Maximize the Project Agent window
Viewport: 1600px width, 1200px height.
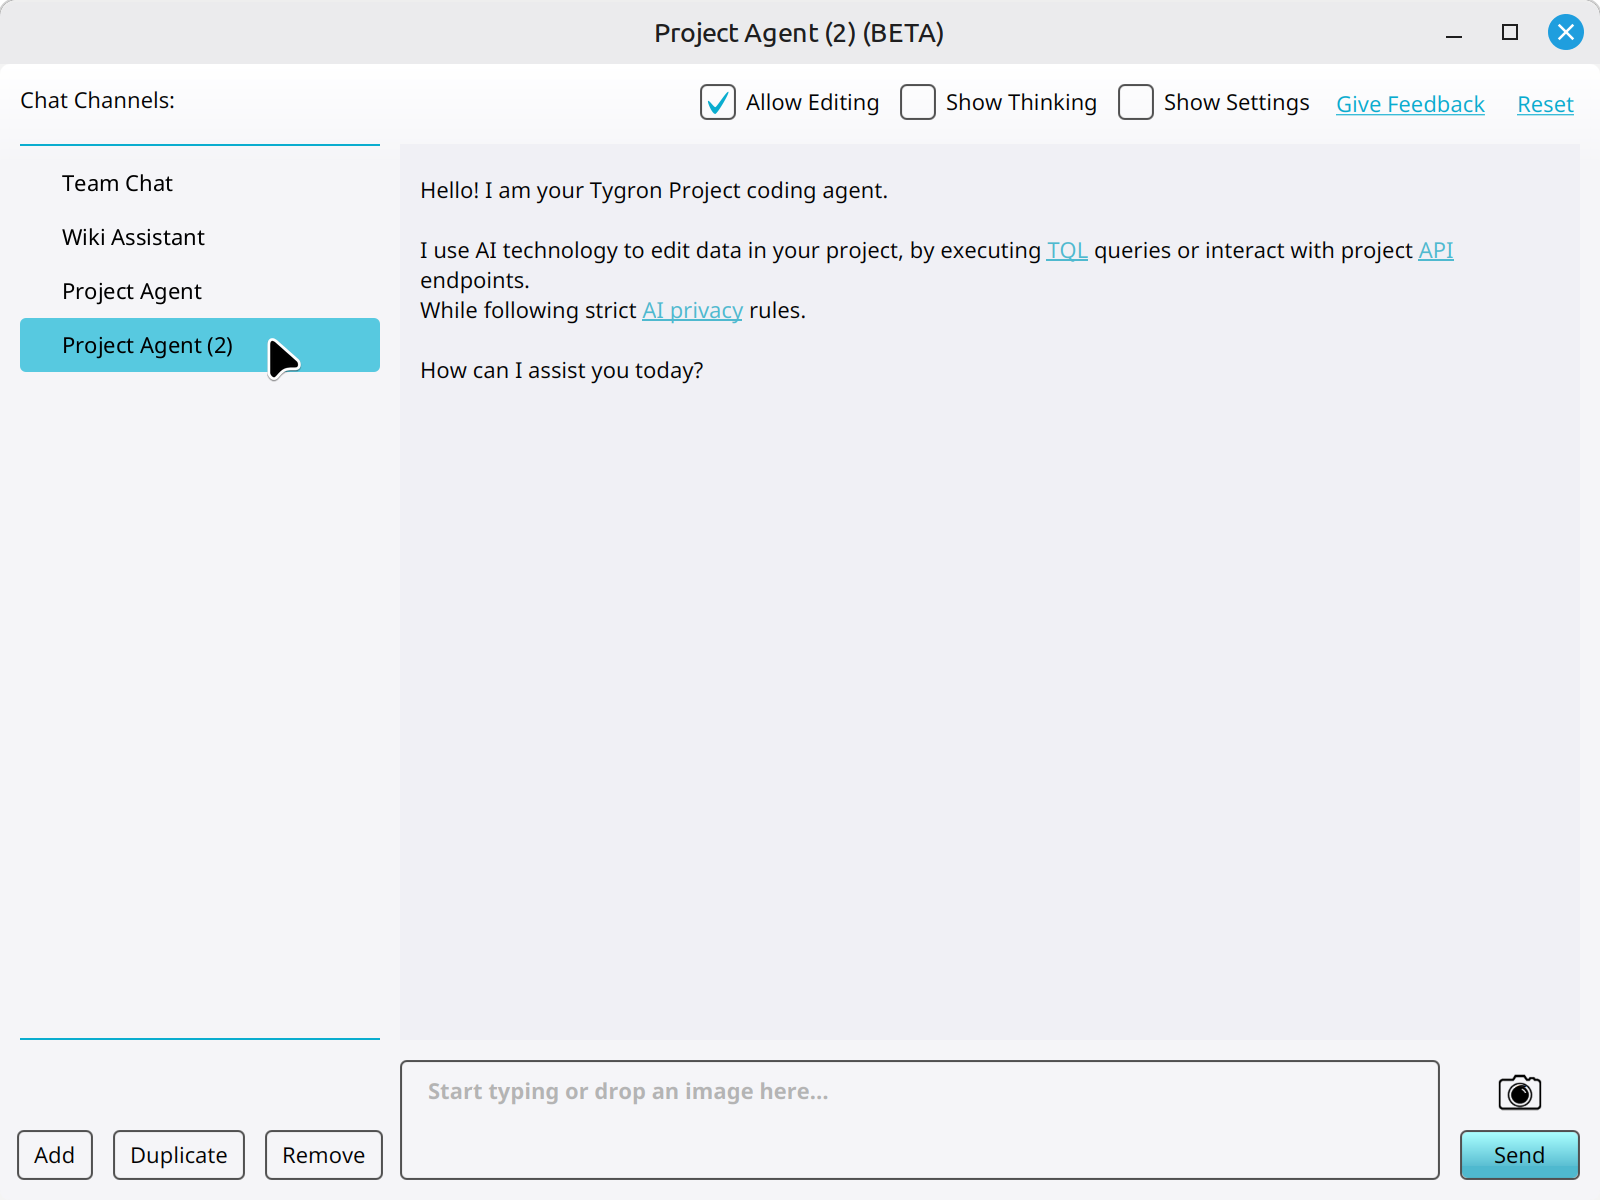pyautogui.click(x=1510, y=32)
